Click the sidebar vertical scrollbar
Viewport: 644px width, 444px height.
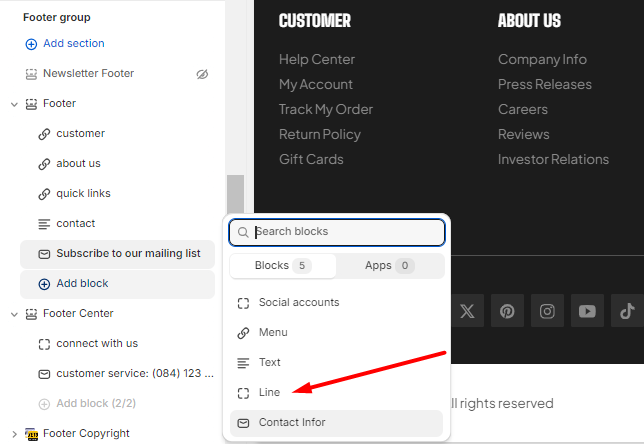point(235,200)
